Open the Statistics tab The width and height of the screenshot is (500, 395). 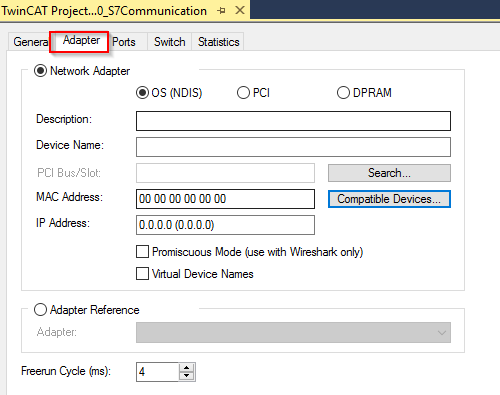coord(218,42)
